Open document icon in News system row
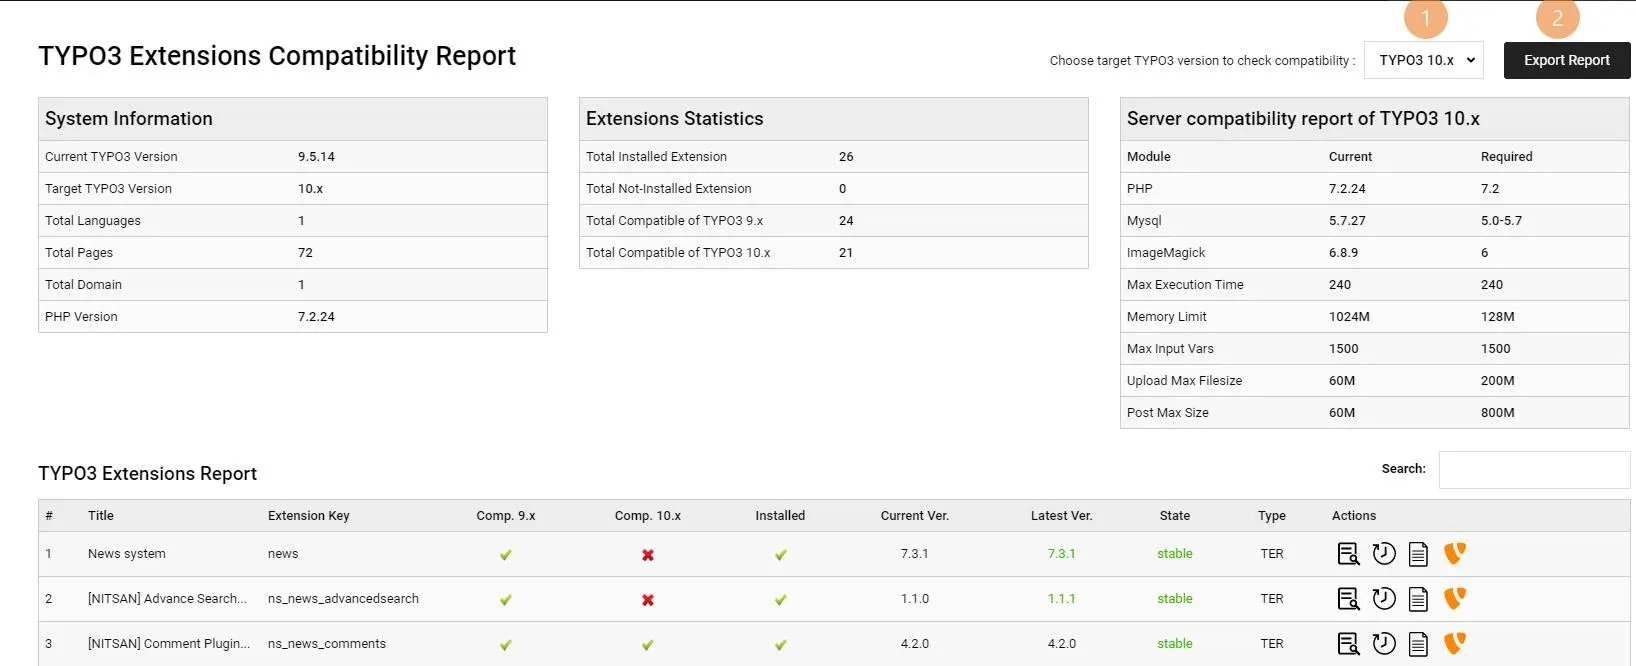Viewport: 1636px width, 666px height. pyautogui.click(x=1418, y=554)
